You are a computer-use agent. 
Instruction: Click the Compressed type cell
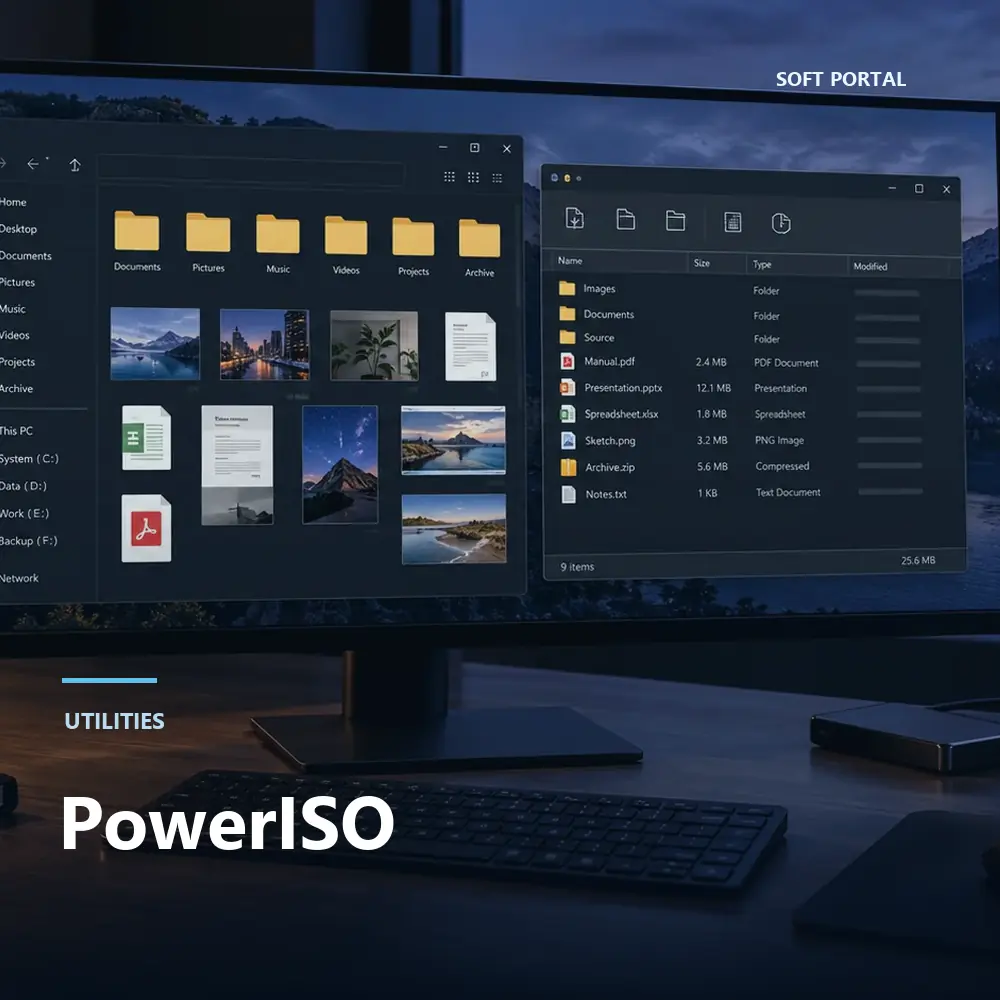pyautogui.click(x=783, y=466)
